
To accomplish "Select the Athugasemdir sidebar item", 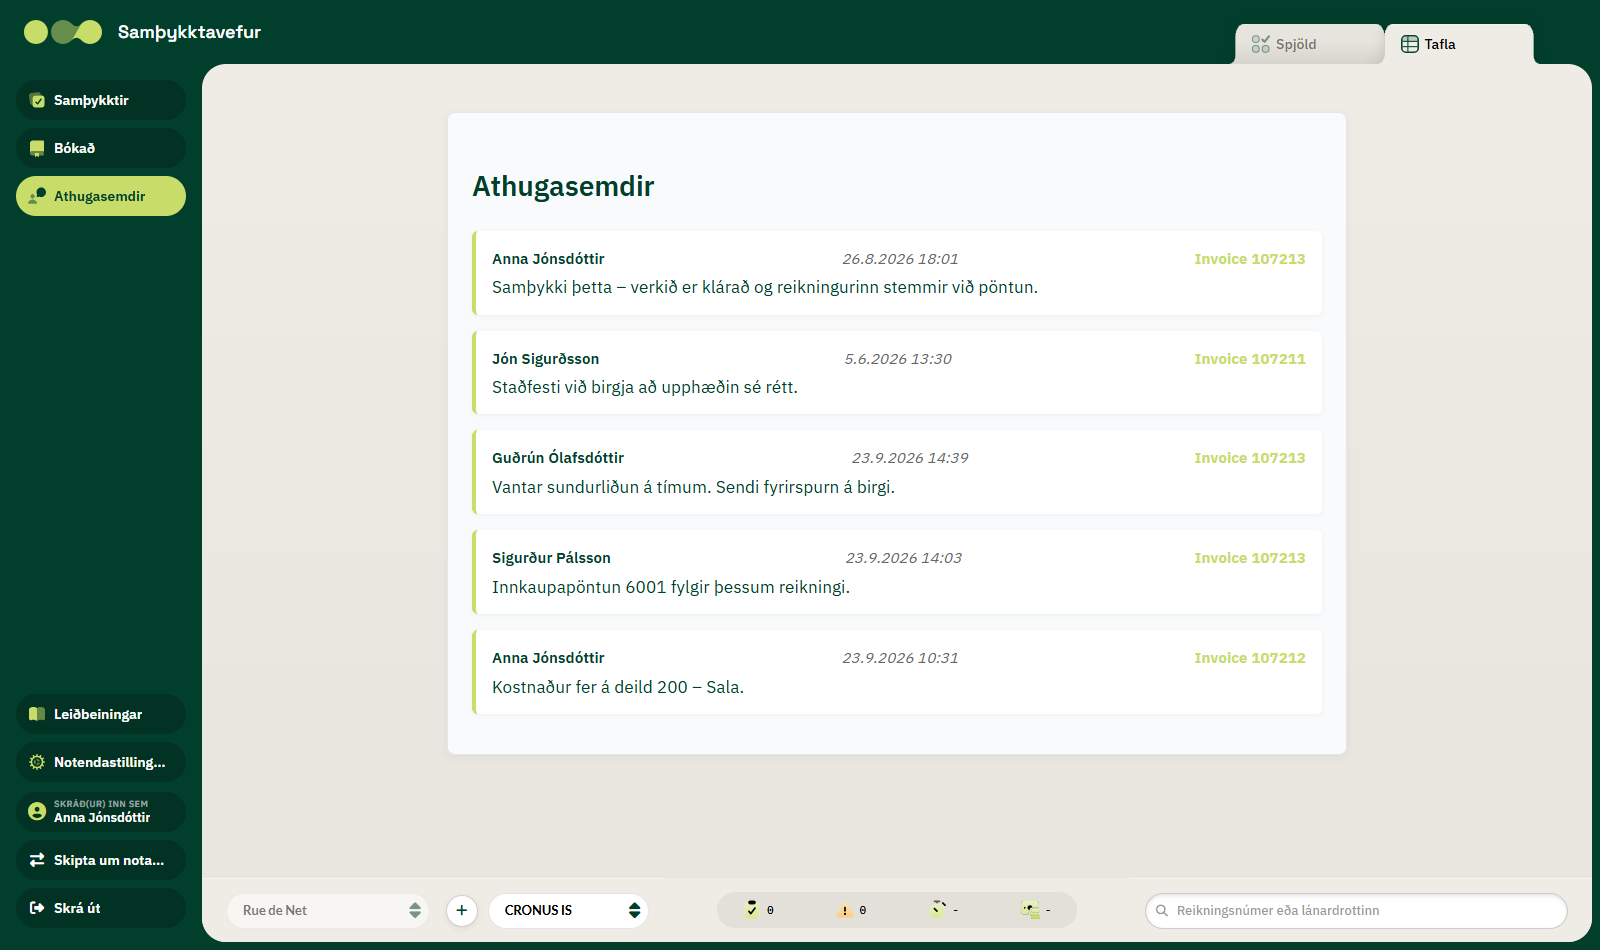I will [101, 196].
